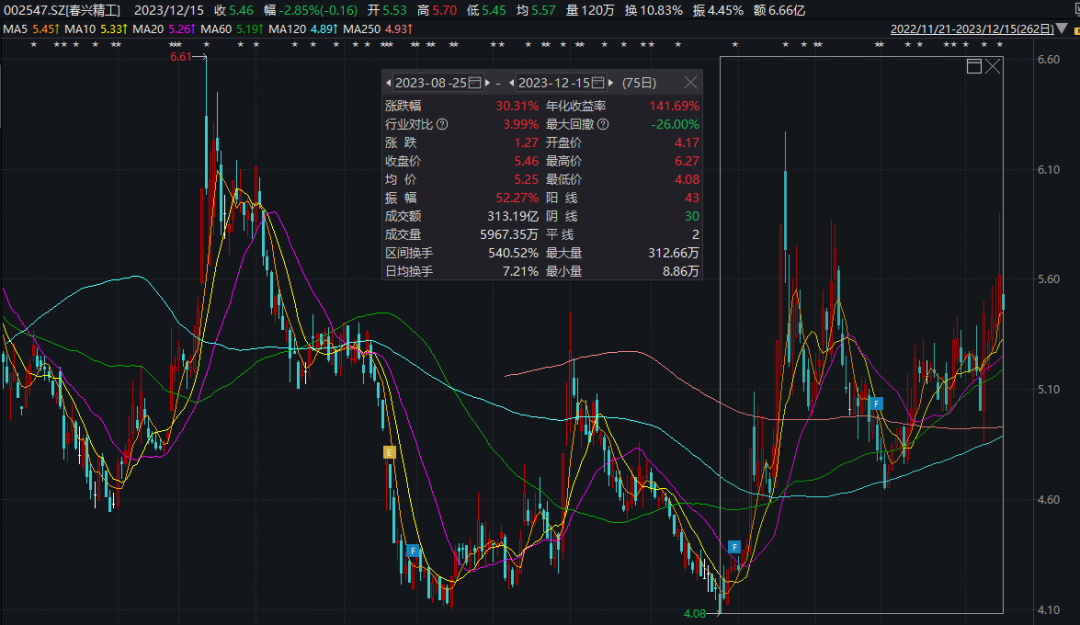Click the F marker near 4.35 low

tap(412, 550)
